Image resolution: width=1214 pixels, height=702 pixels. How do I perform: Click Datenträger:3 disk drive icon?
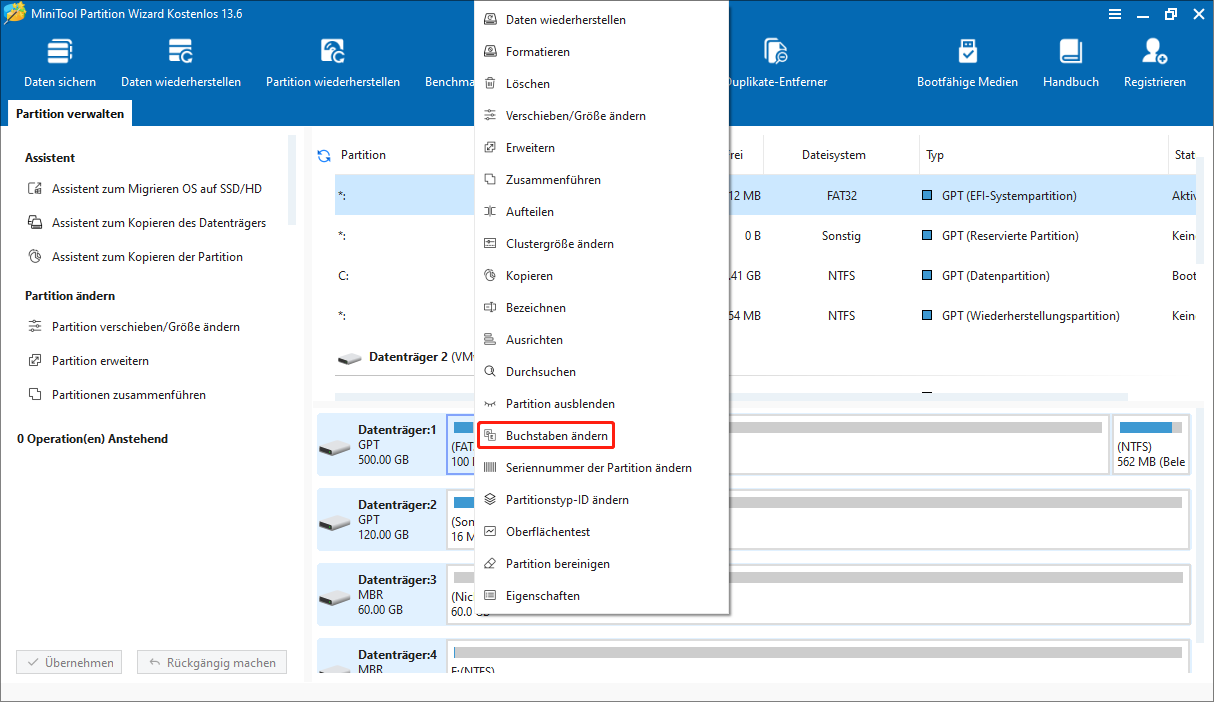pyautogui.click(x=336, y=597)
